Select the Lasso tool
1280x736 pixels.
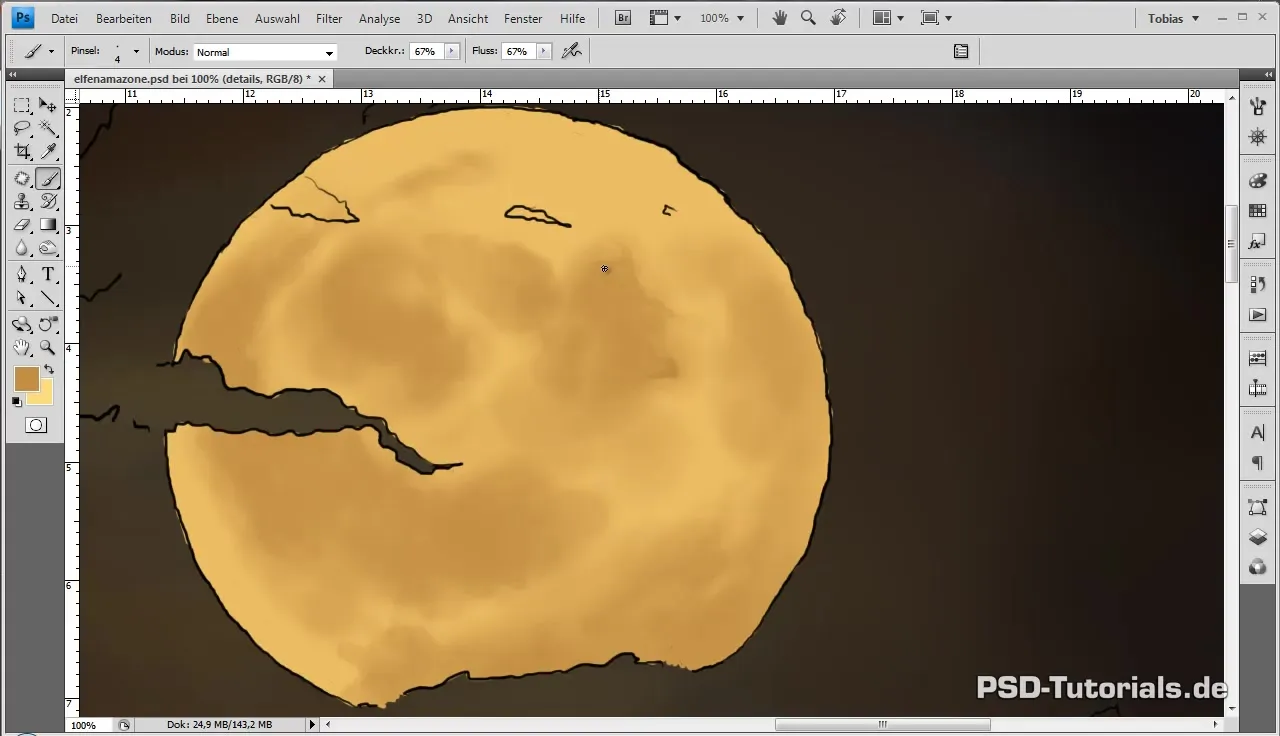(22, 128)
